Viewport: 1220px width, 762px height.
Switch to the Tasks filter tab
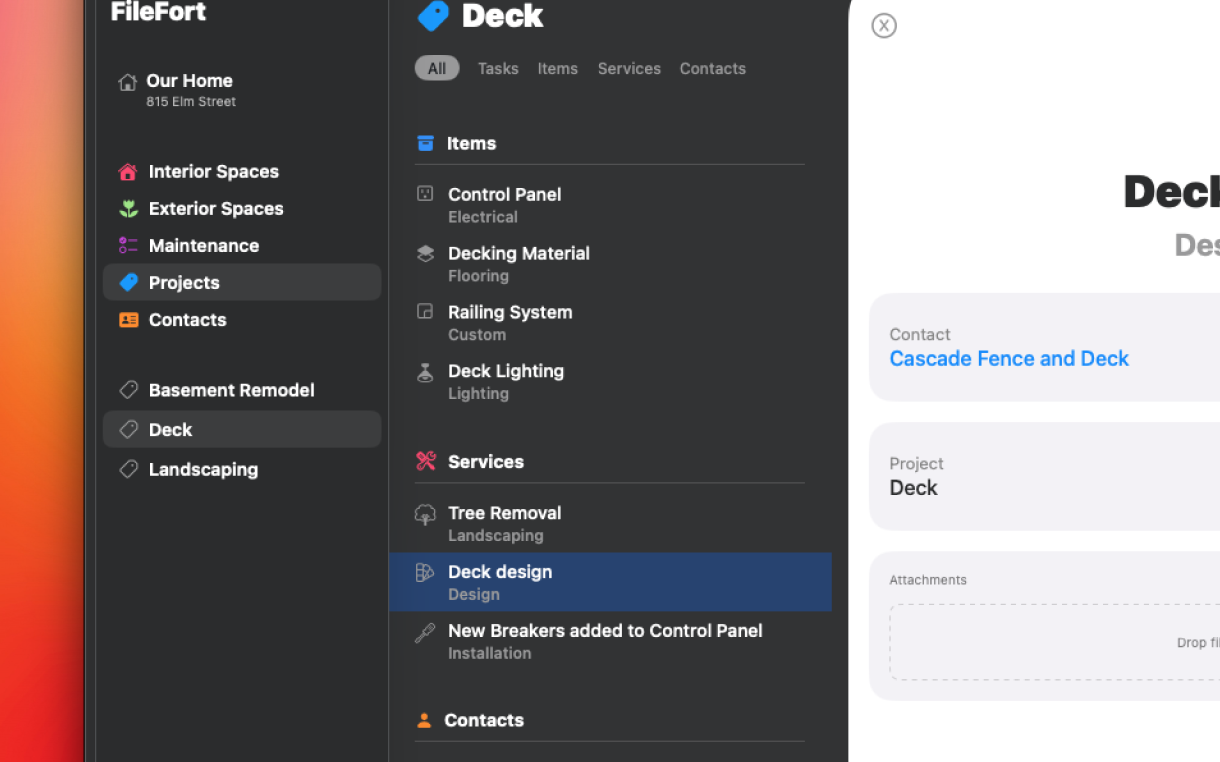pos(498,69)
